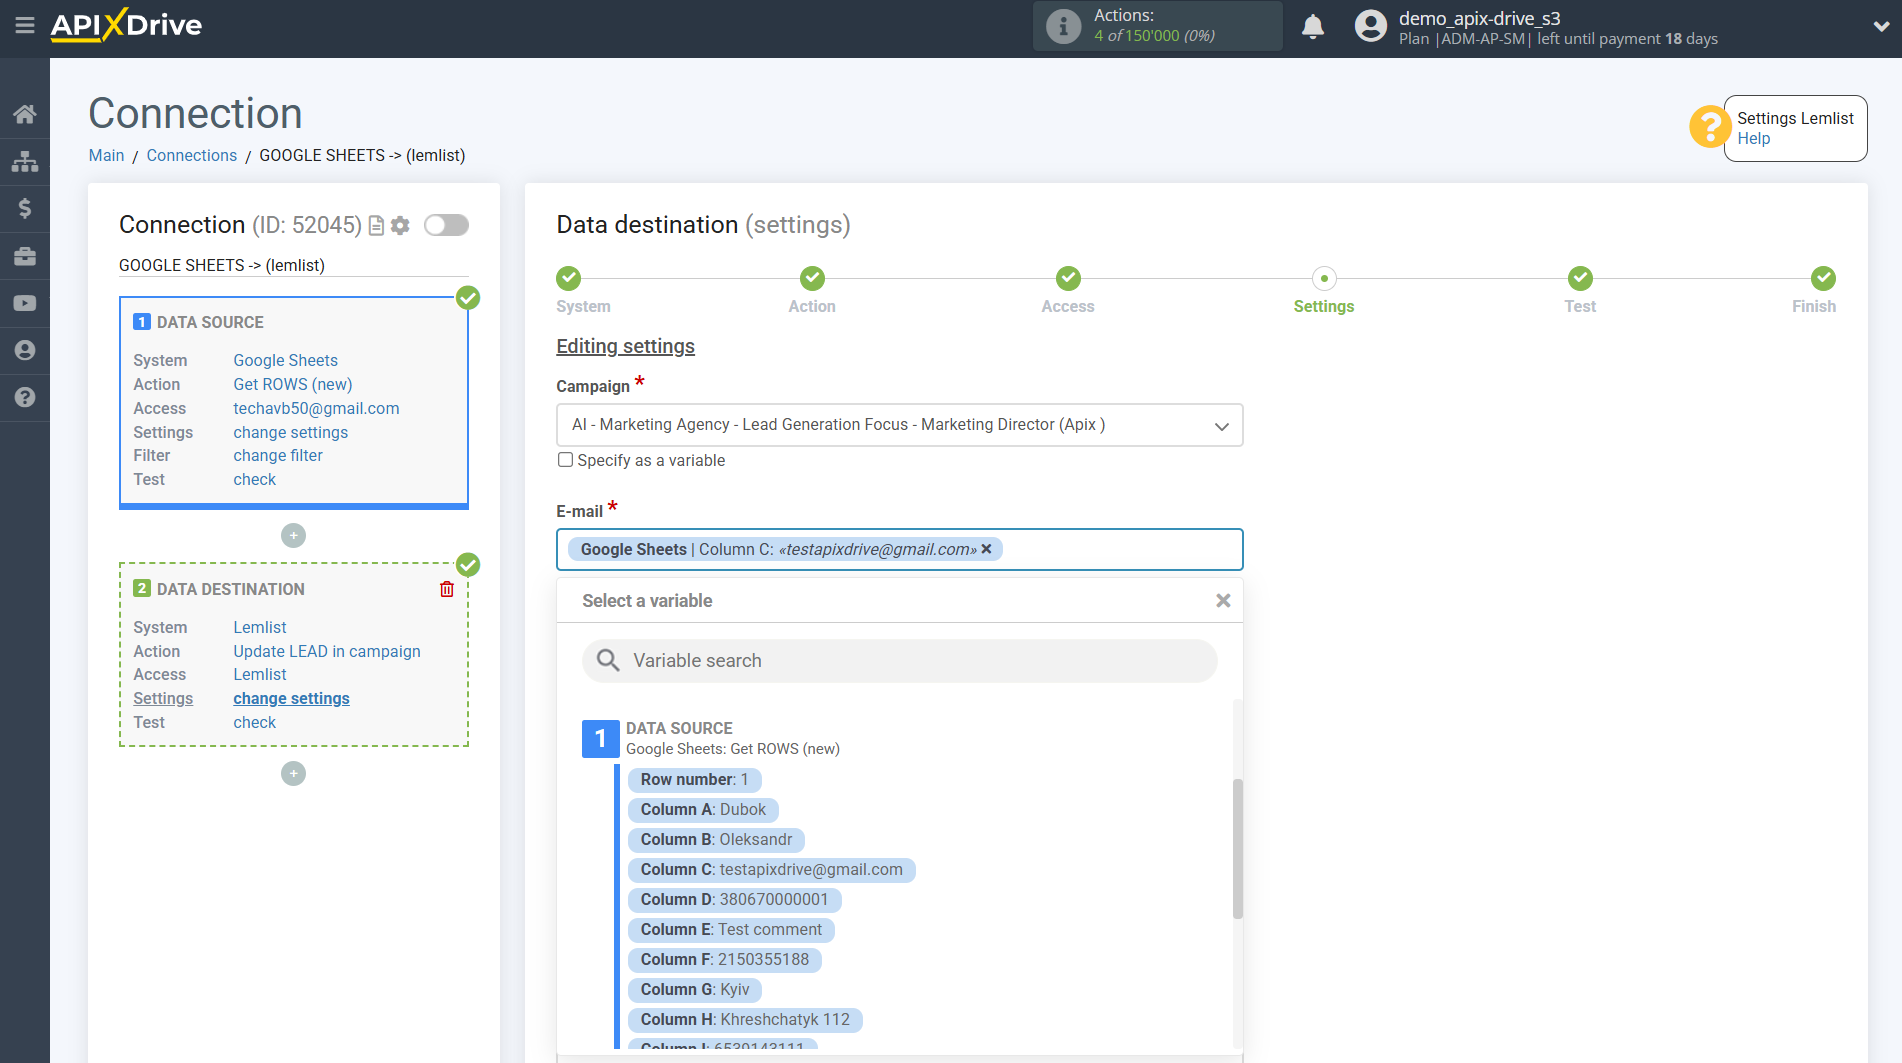The width and height of the screenshot is (1902, 1063).
Task: Select the Column D: 380670000001 variable
Action: tap(734, 899)
